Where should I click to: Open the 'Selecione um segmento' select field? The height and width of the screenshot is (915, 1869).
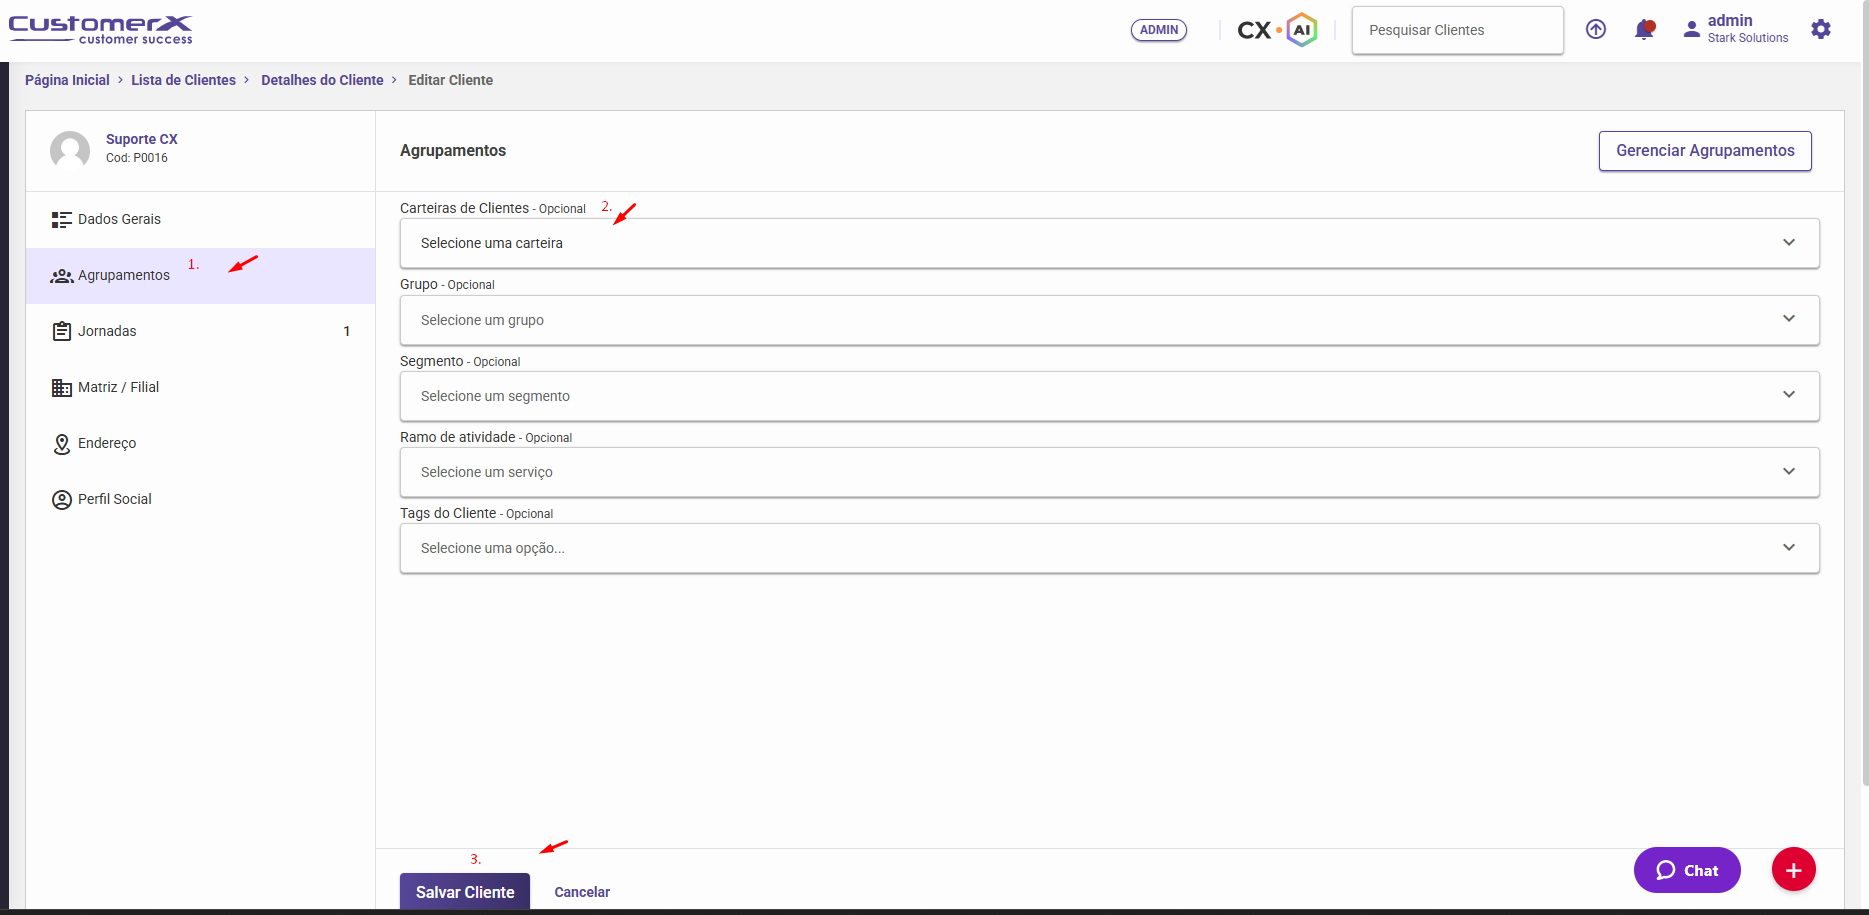click(x=1110, y=396)
